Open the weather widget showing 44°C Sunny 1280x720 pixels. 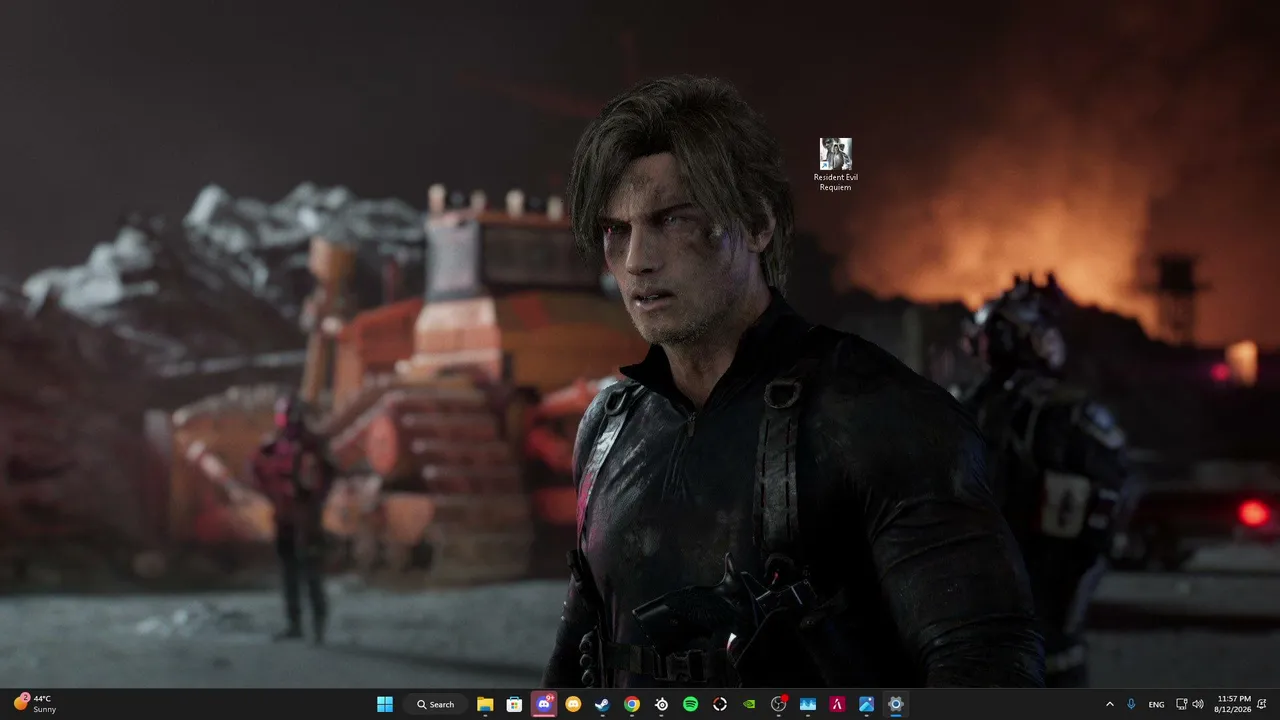point(35,704)
